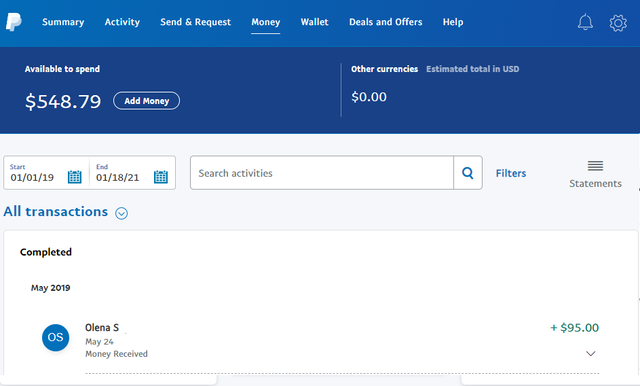Go to the Activity tab
Viewport: 640px width, 386px height.
122,22
